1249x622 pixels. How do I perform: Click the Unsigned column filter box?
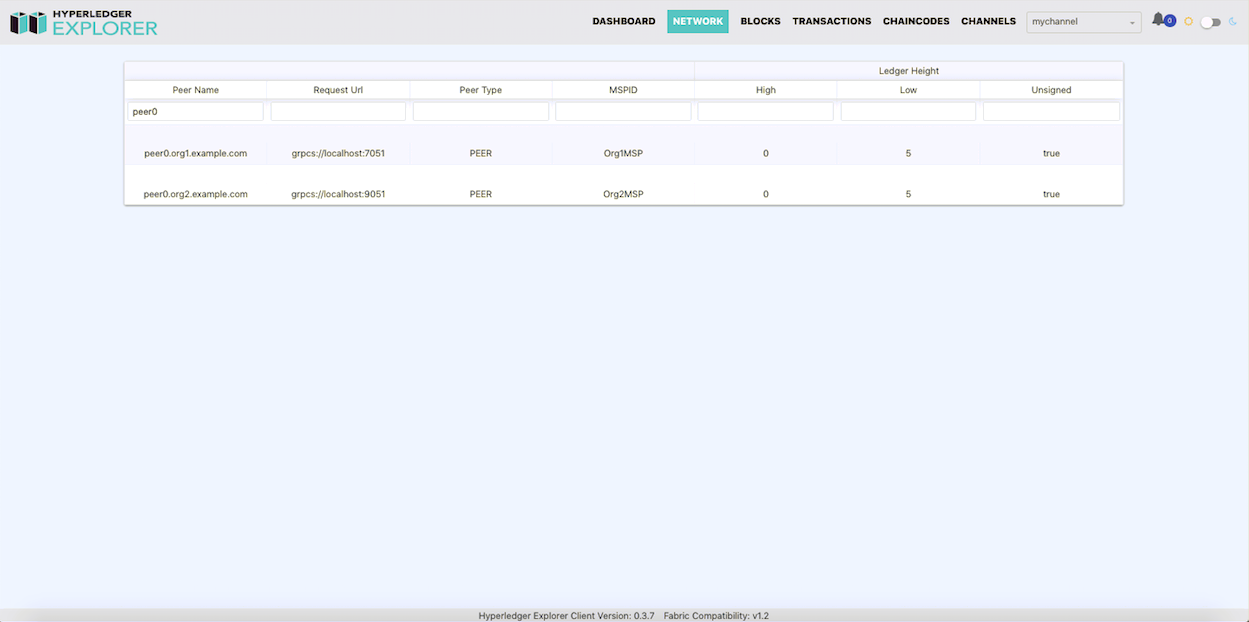(1051, 112)
